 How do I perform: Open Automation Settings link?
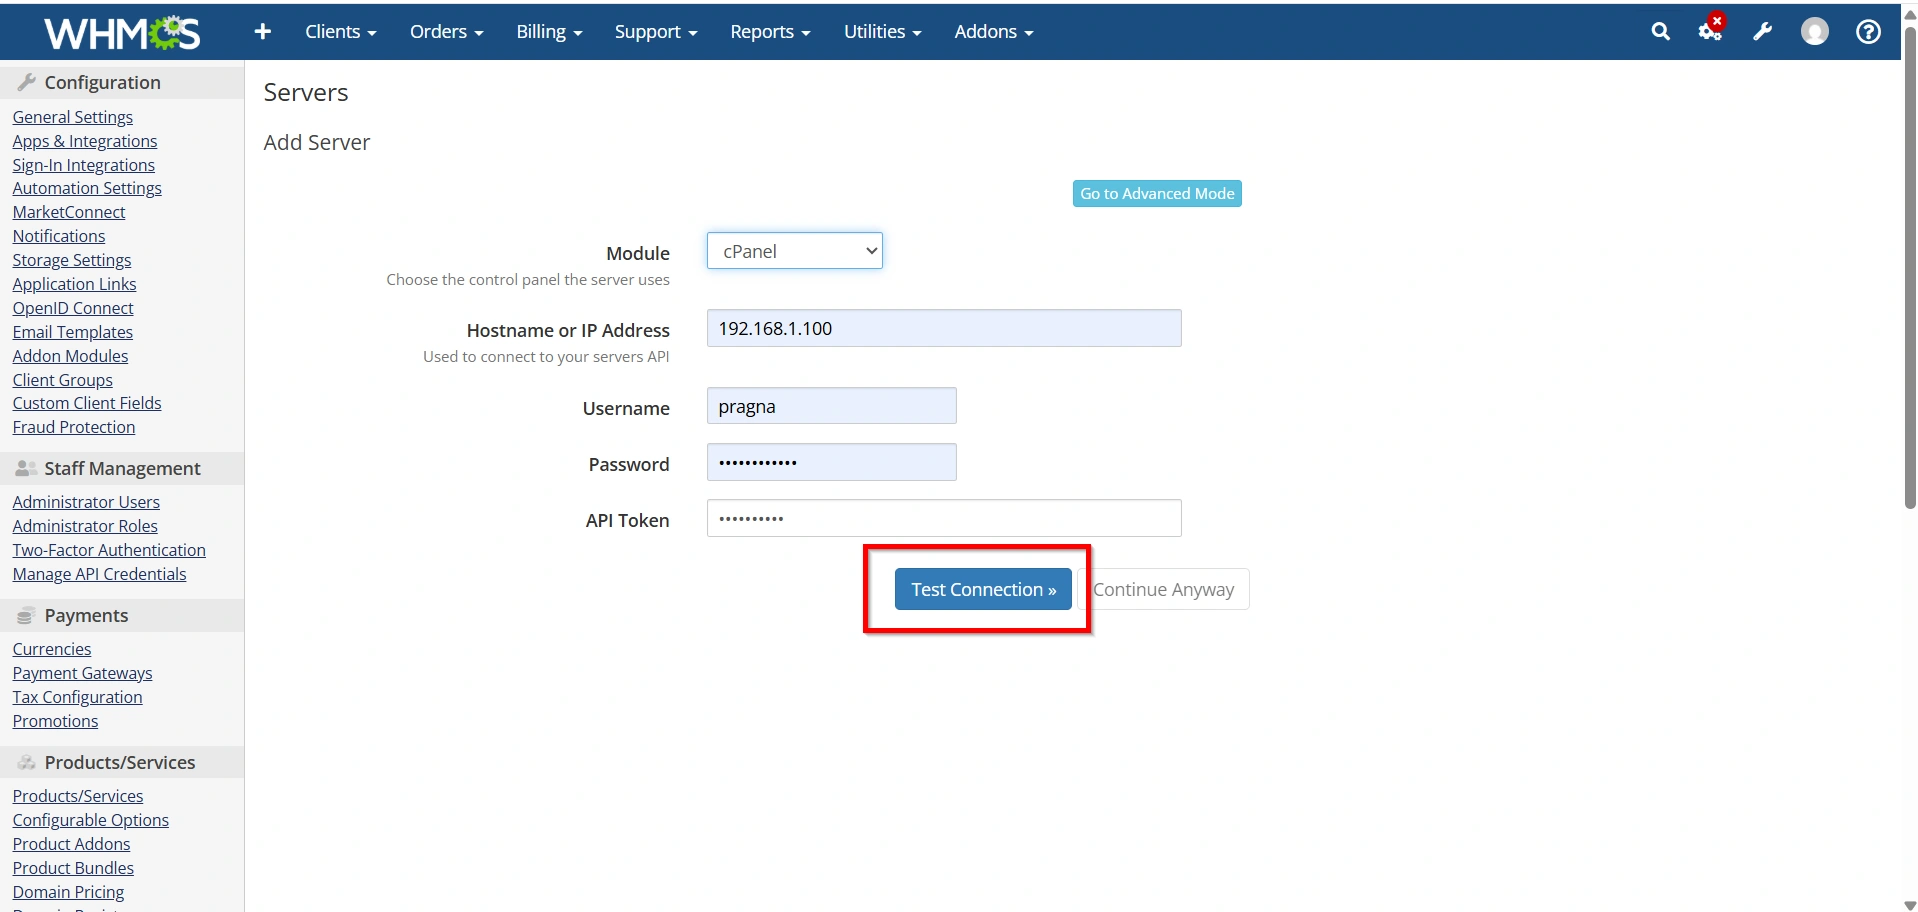(x=87, y=189)
